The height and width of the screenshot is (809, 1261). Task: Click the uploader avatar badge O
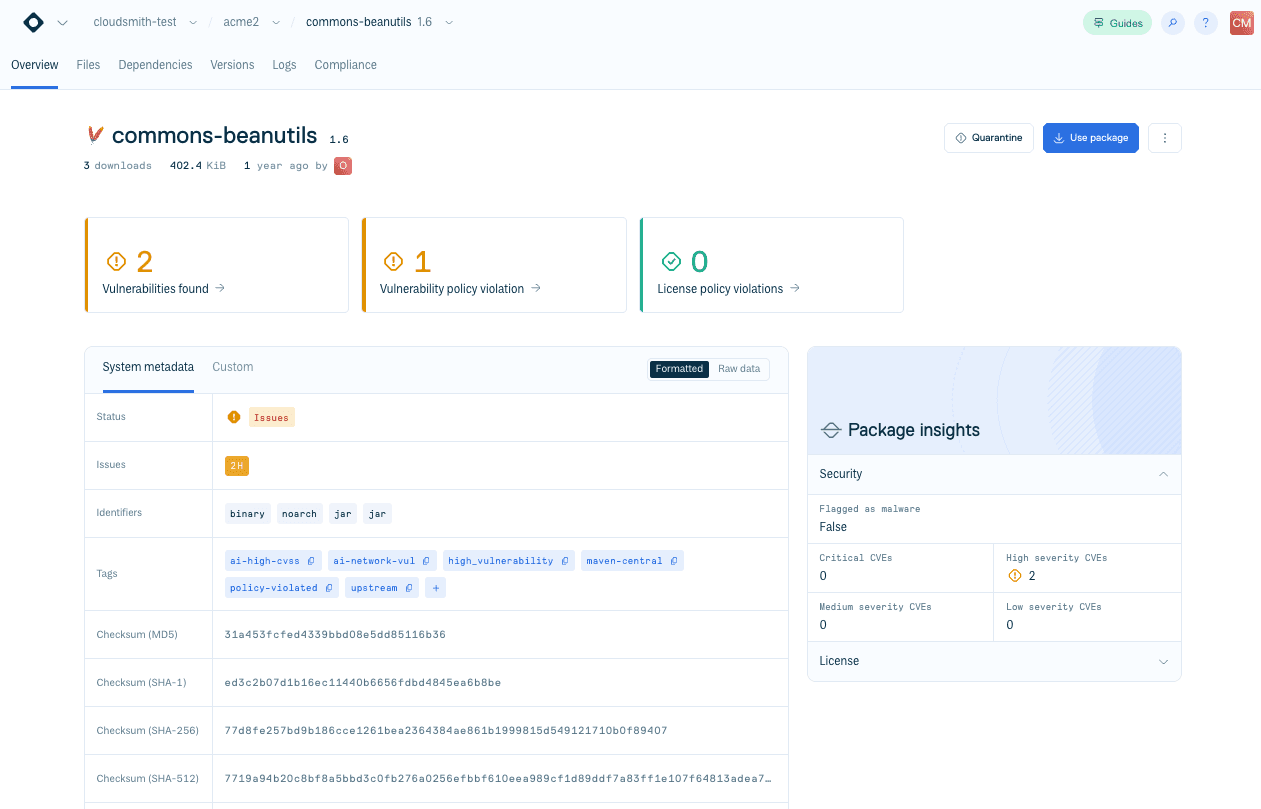[x=343, y=166]
